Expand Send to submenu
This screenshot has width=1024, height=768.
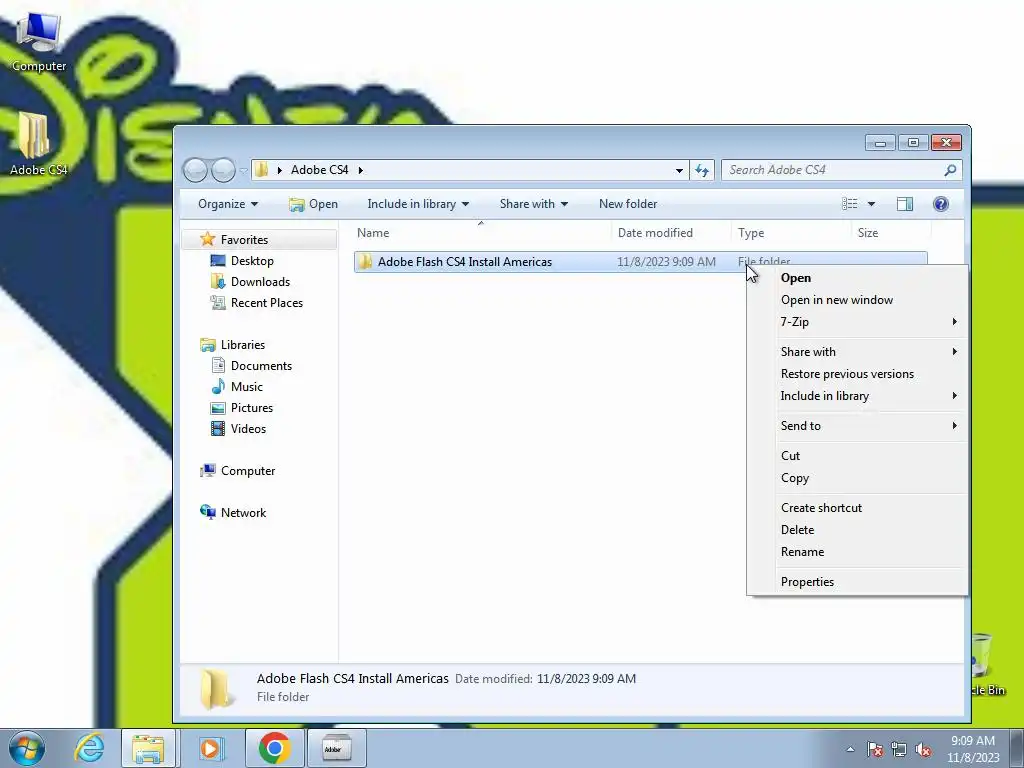tap(954, 425)
